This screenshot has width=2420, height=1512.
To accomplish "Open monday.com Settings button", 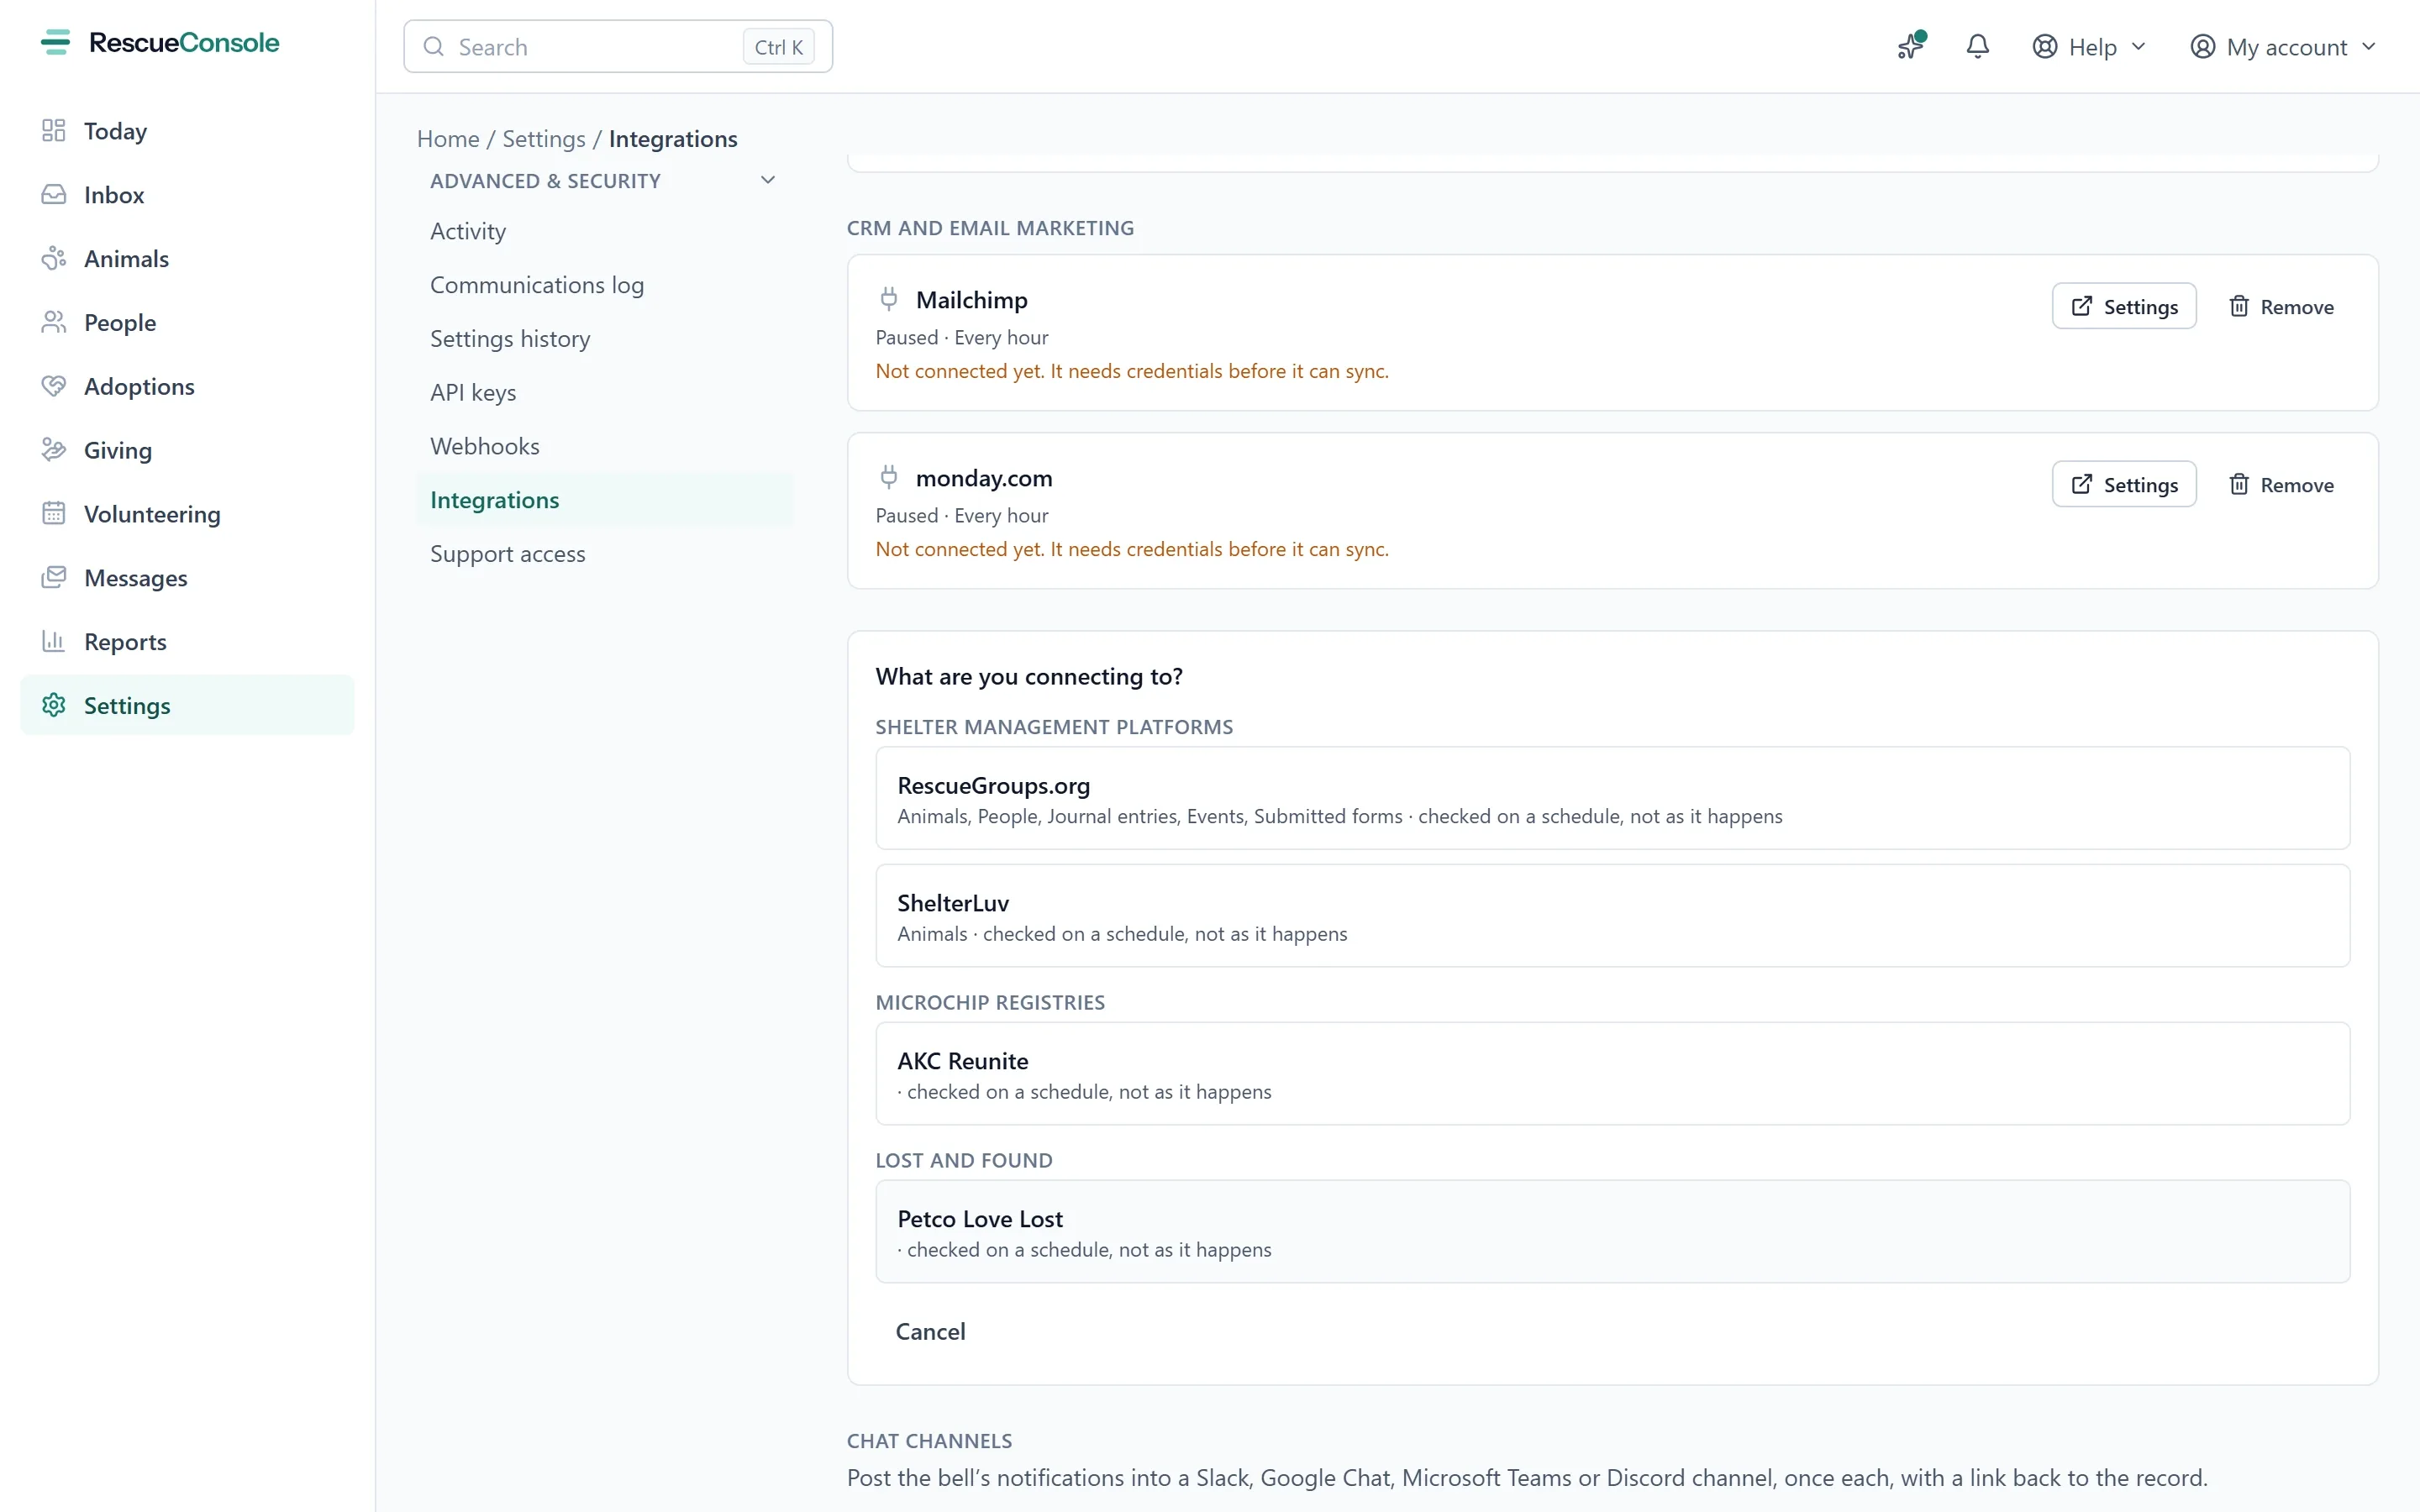I will tap(2124, 484).
